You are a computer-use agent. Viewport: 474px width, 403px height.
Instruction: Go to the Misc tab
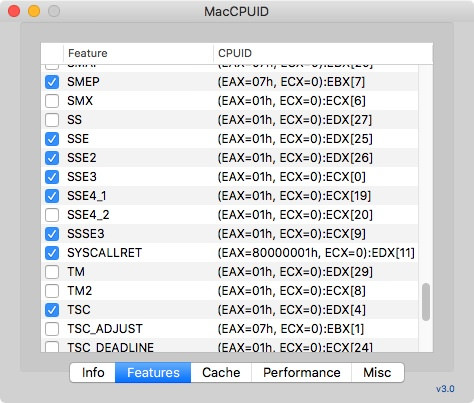click(x=378, y=373)
